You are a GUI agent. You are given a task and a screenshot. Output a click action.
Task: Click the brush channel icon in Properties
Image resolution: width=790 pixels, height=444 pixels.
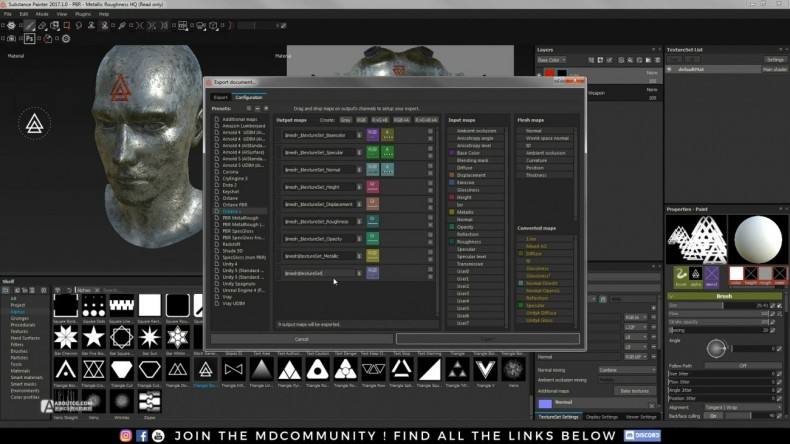tap(681, 275)
